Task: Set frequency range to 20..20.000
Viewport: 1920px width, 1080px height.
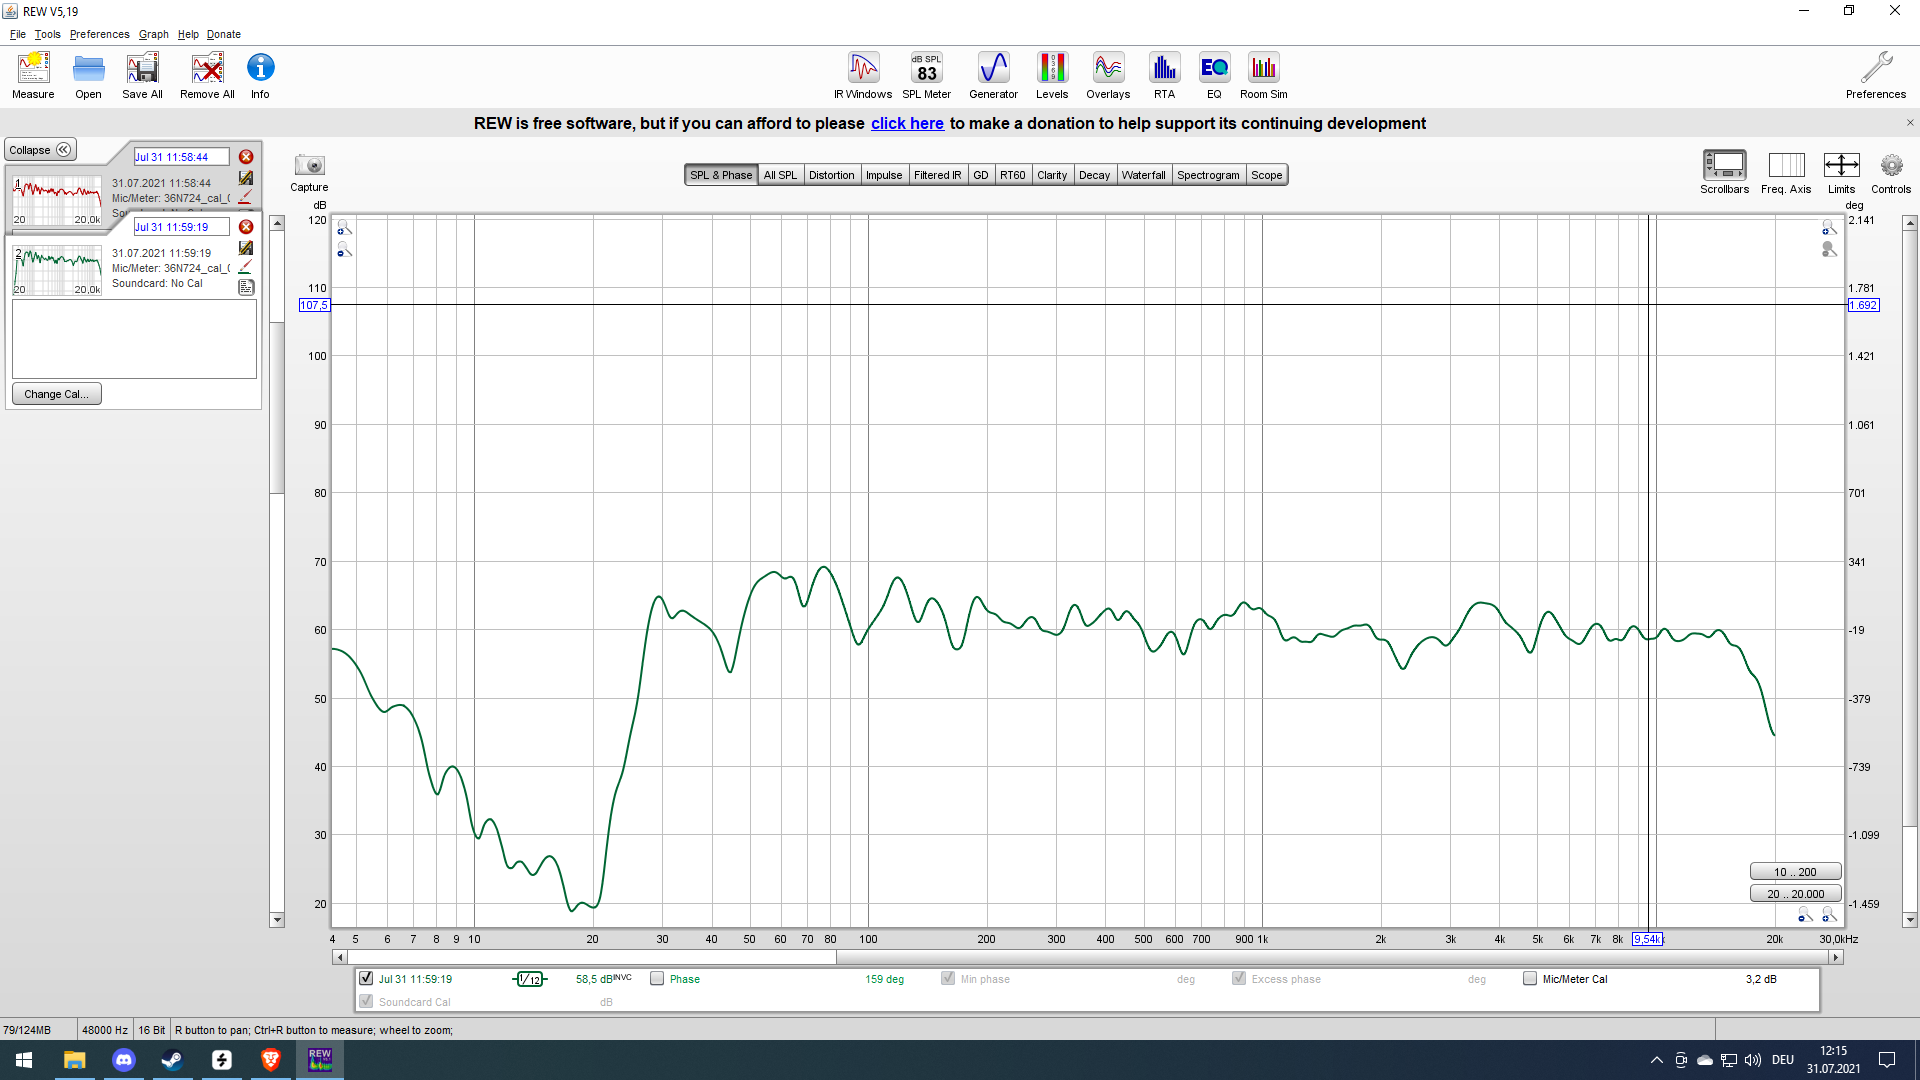Action: [x=1795, y=894]
